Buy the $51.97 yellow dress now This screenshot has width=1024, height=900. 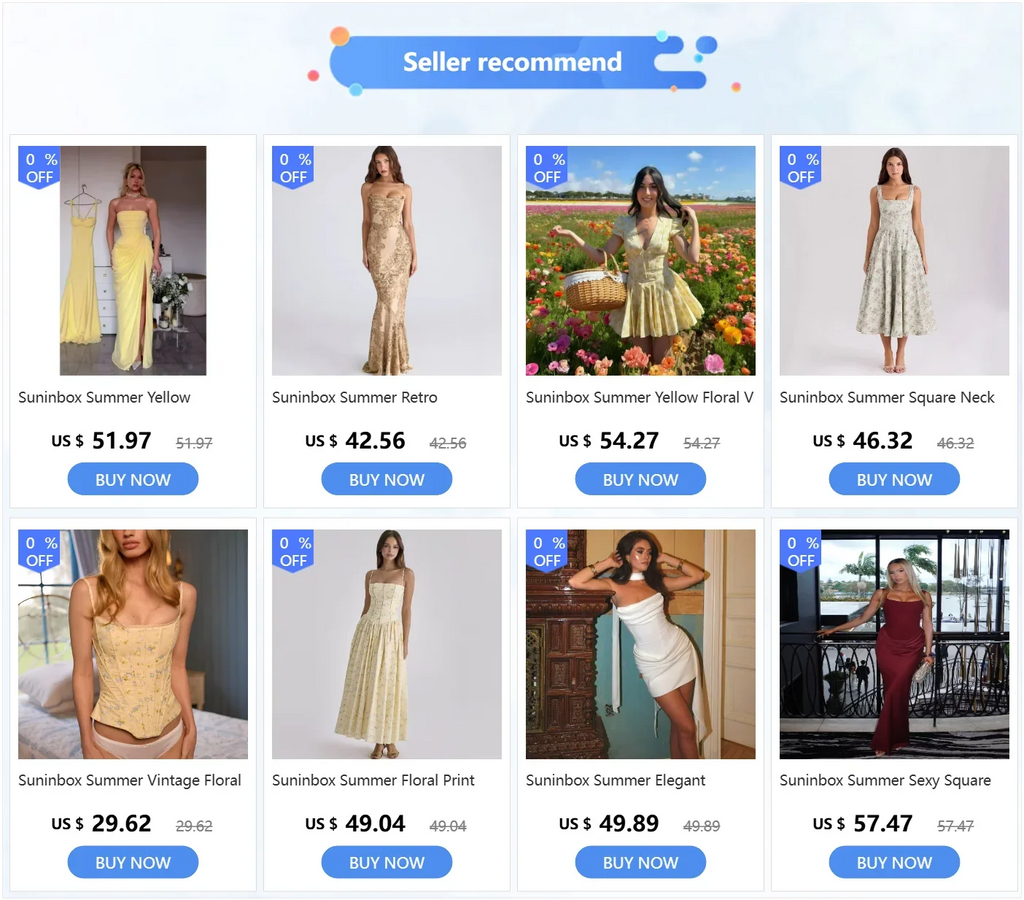click(x=133, y=479)
